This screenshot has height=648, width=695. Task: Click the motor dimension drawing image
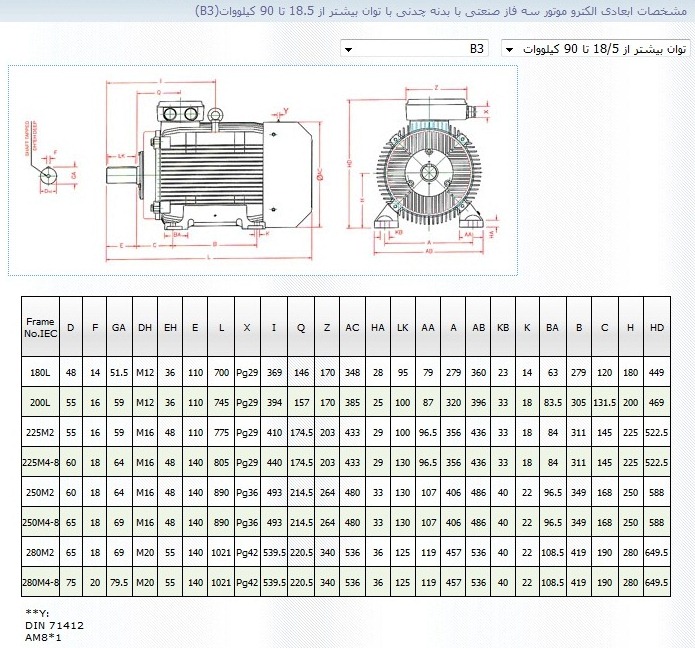[x=263, y=171]
